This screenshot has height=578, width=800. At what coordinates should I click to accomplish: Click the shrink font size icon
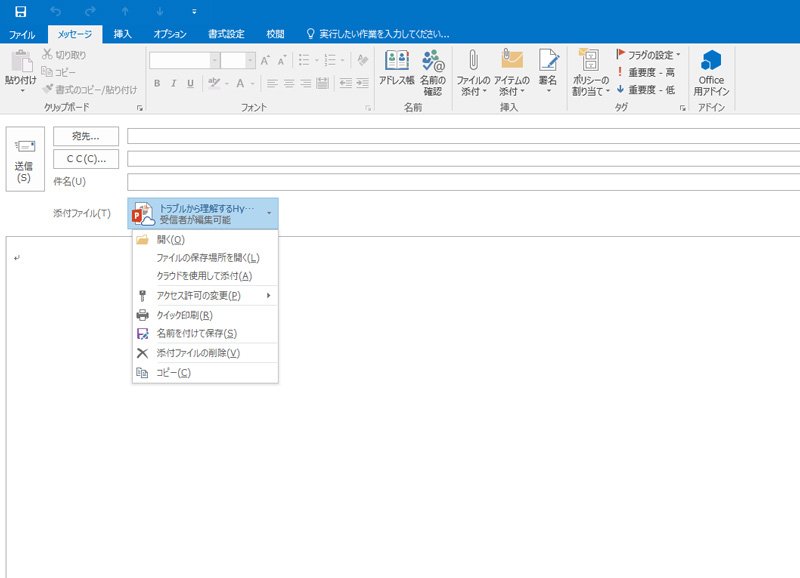(282, 60)
